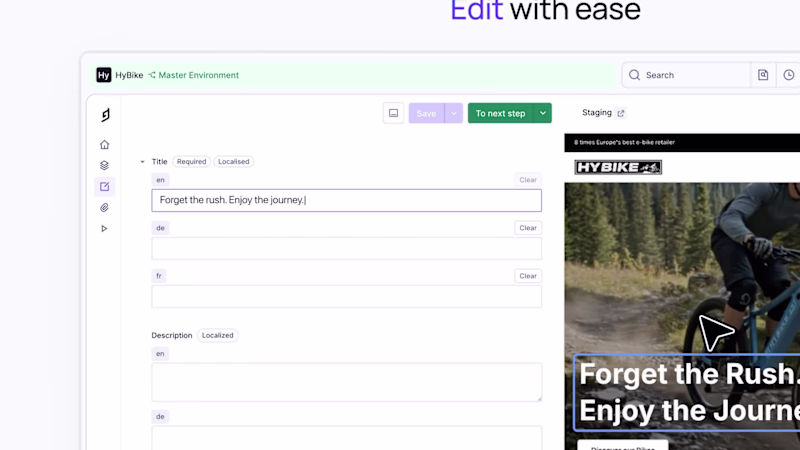Click the To next step button

point(501,113)
